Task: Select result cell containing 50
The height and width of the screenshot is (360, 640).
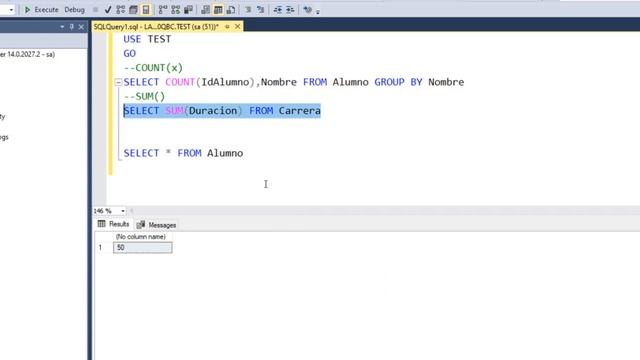Action: 142,247
